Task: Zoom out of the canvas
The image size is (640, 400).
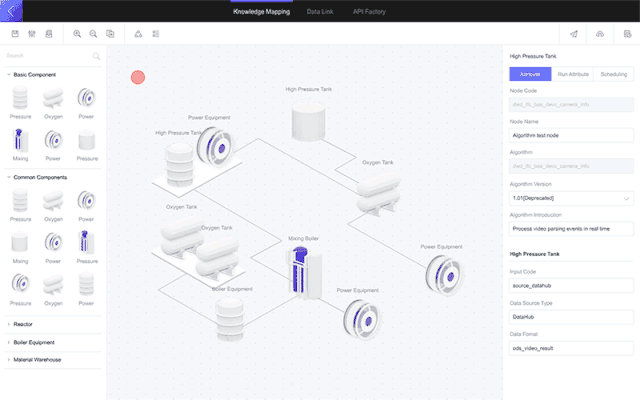Action: tap(93, 33)
